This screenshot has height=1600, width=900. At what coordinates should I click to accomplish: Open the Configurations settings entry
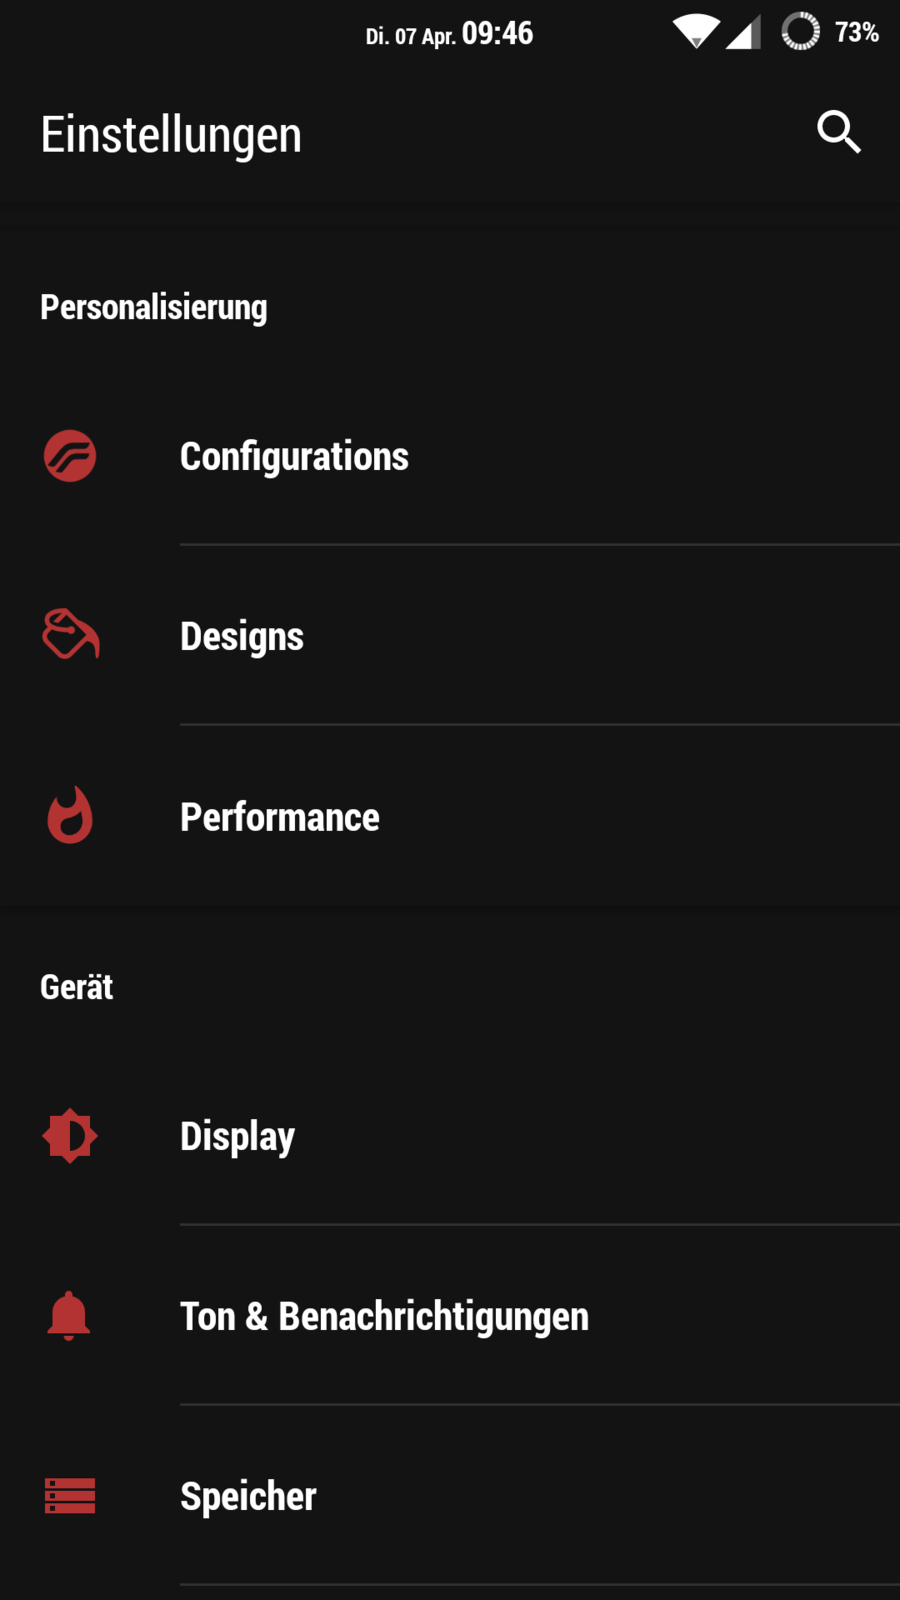pyautogui.click(x=295, y=457)
